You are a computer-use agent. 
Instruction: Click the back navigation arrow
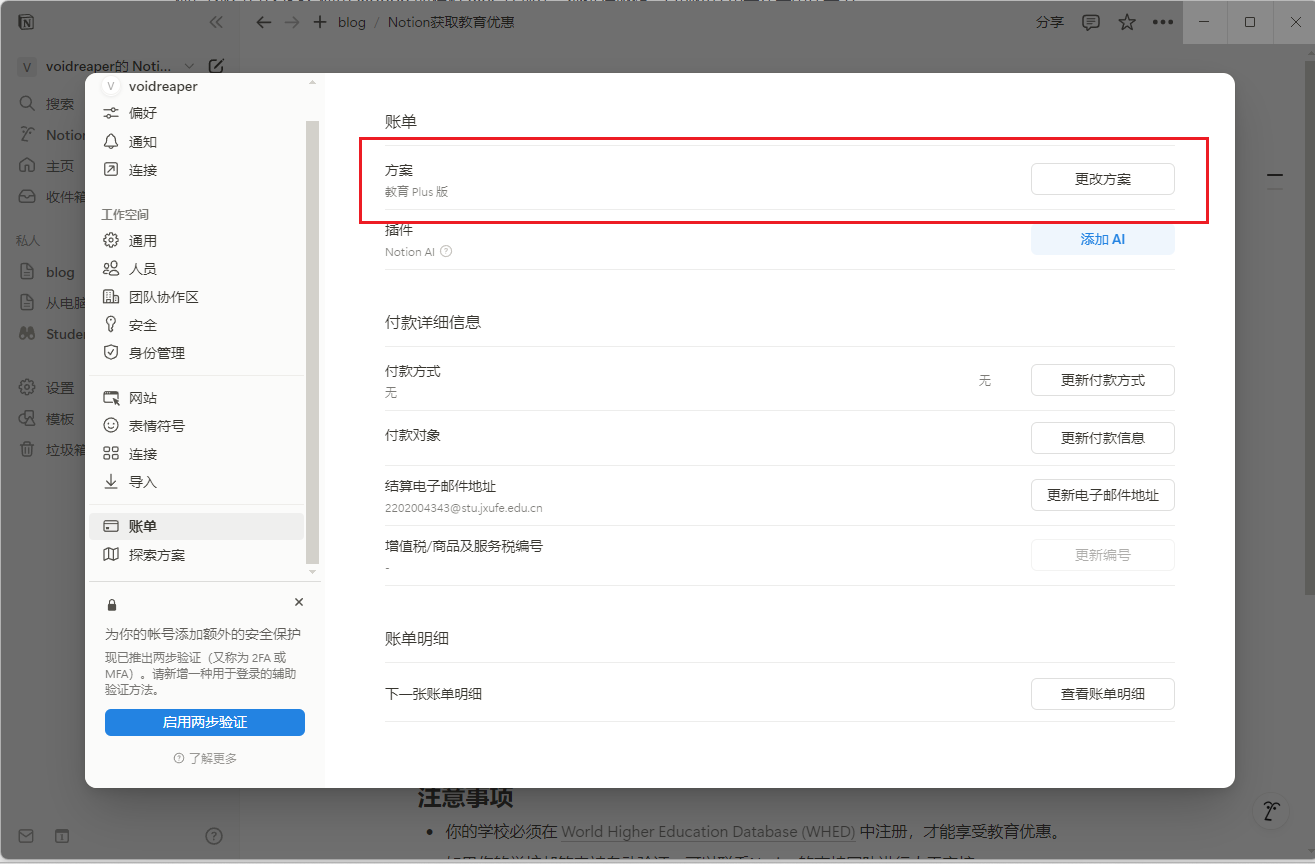264,22
